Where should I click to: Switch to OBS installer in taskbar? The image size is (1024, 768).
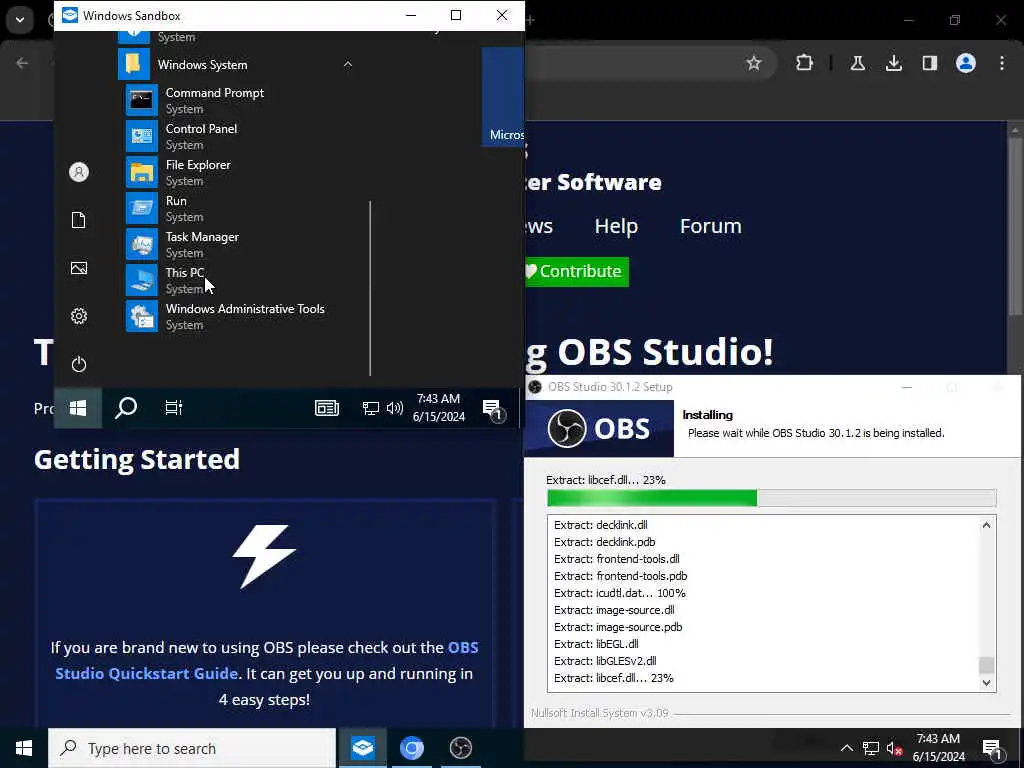(x=460, y=748)
